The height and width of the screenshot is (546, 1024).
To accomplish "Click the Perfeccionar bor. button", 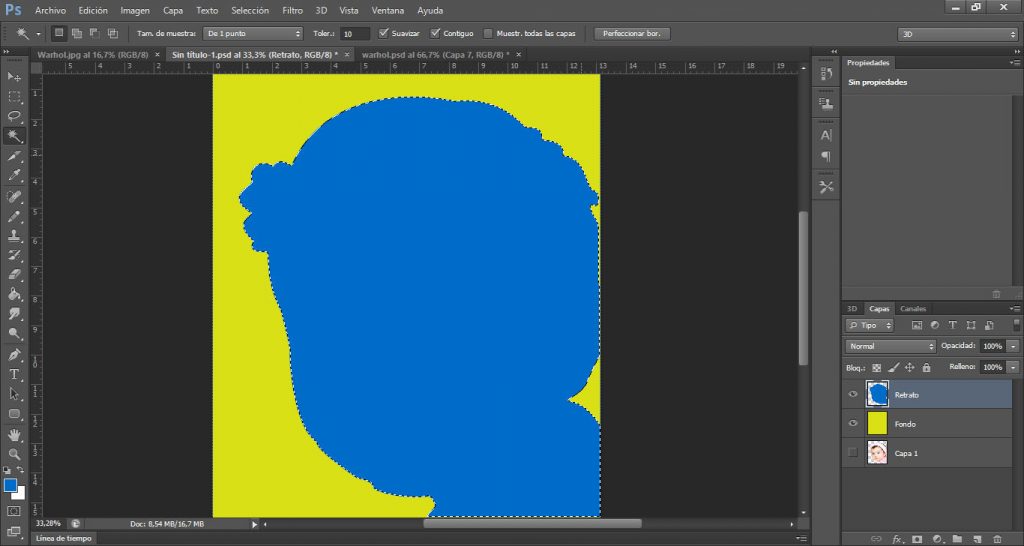I will click(x=632, y=33).
